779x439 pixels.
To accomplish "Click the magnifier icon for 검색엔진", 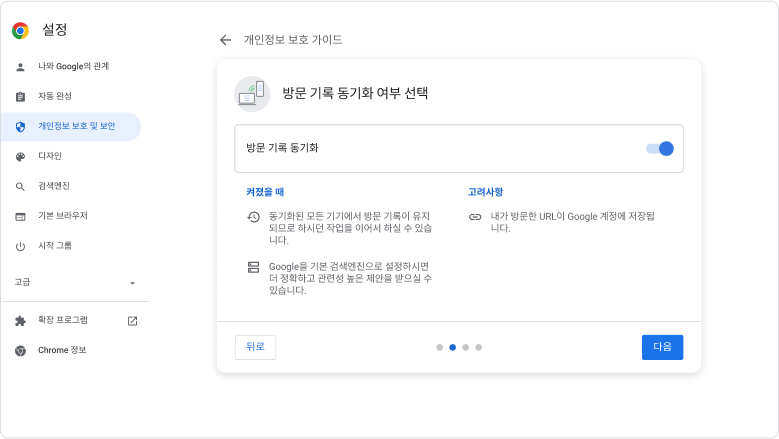I will pos(20,187).
